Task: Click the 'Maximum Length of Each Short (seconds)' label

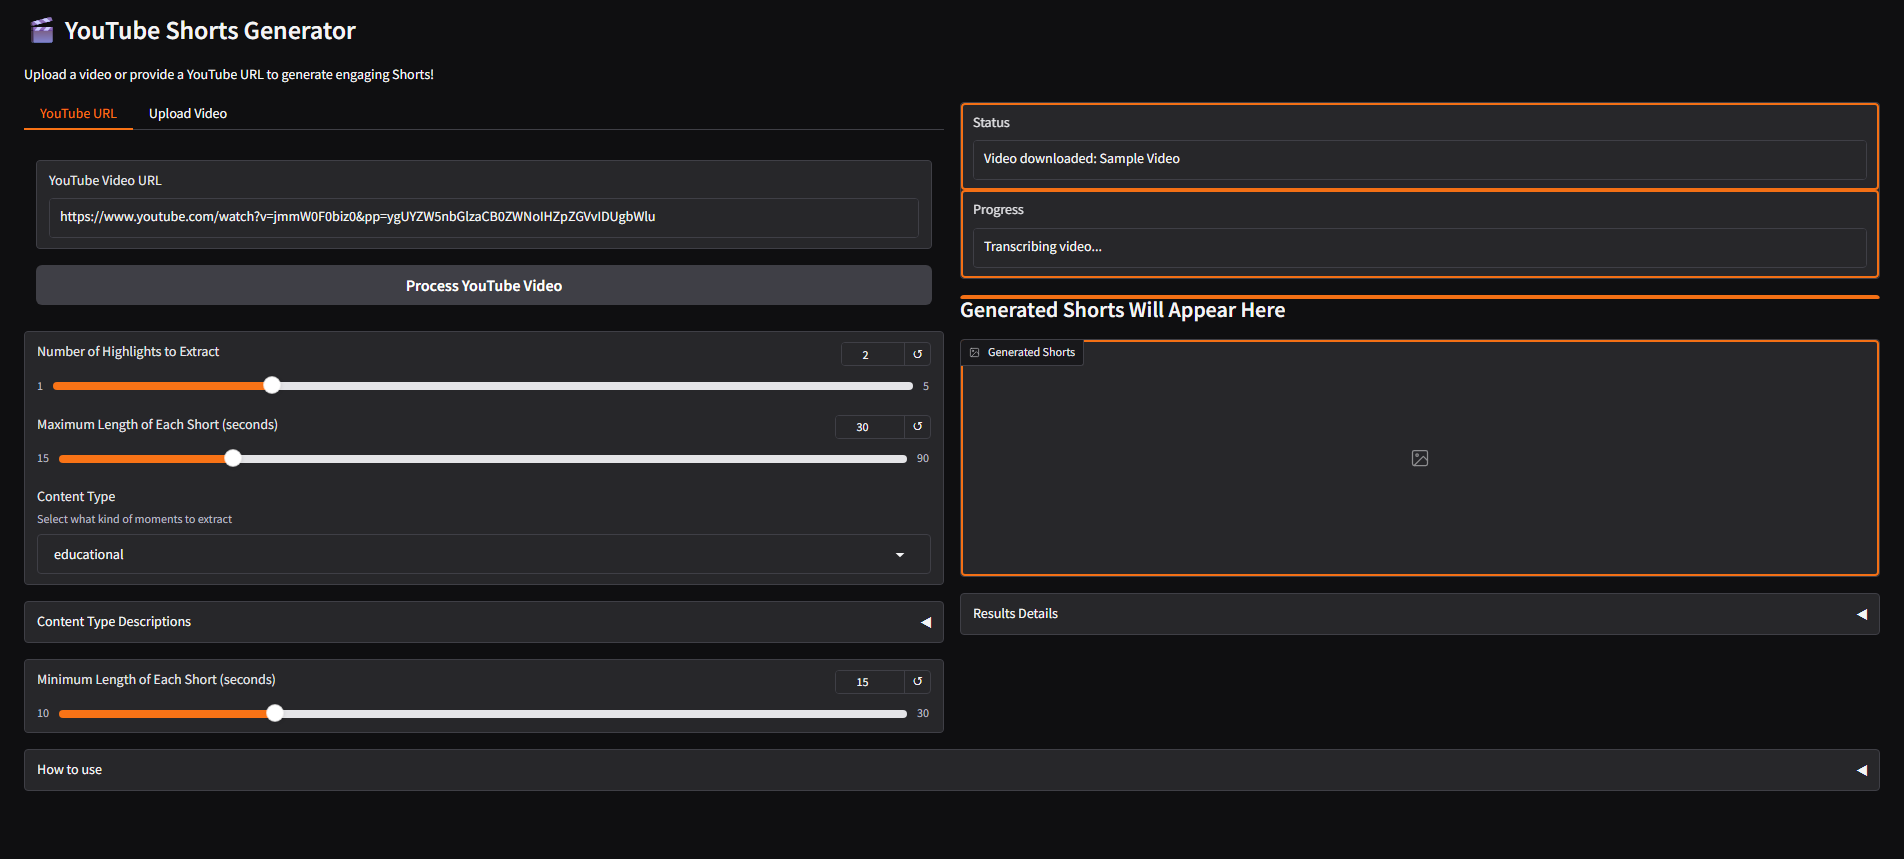Action: (158, 425)
